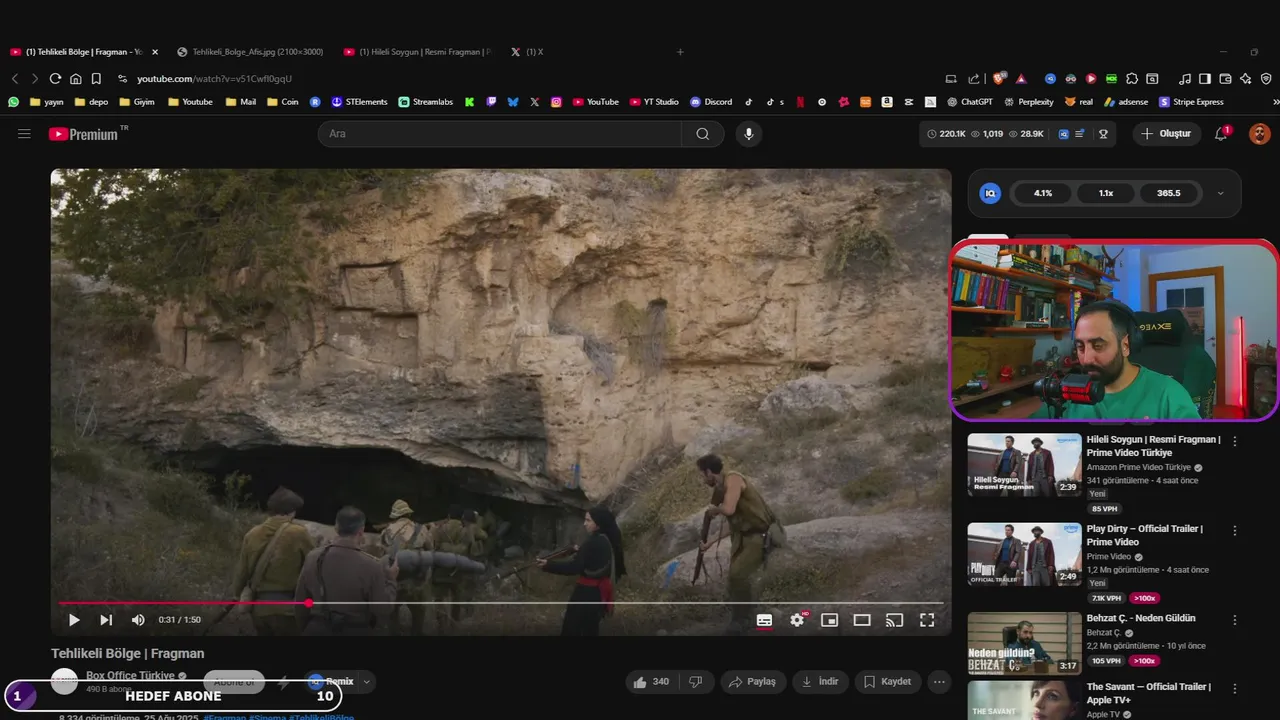The height and width of the screenshot is (720, 1280).
Task: Play the Tehlikeli Bölge trailer video
Action: tap(74, 620)
